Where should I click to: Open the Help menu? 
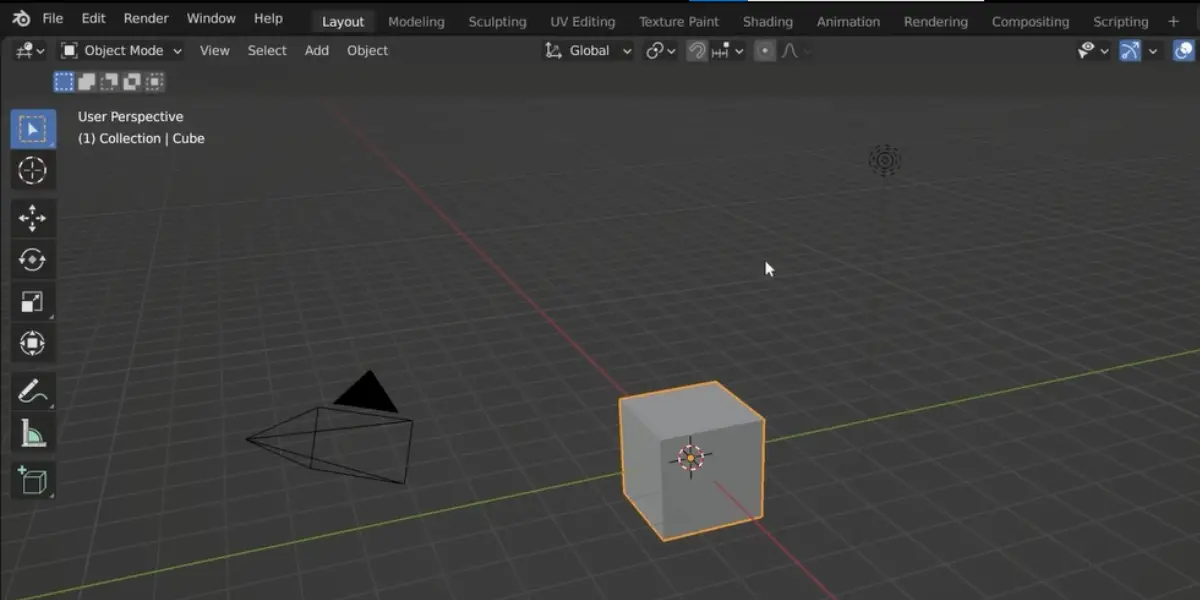point(268,18)
